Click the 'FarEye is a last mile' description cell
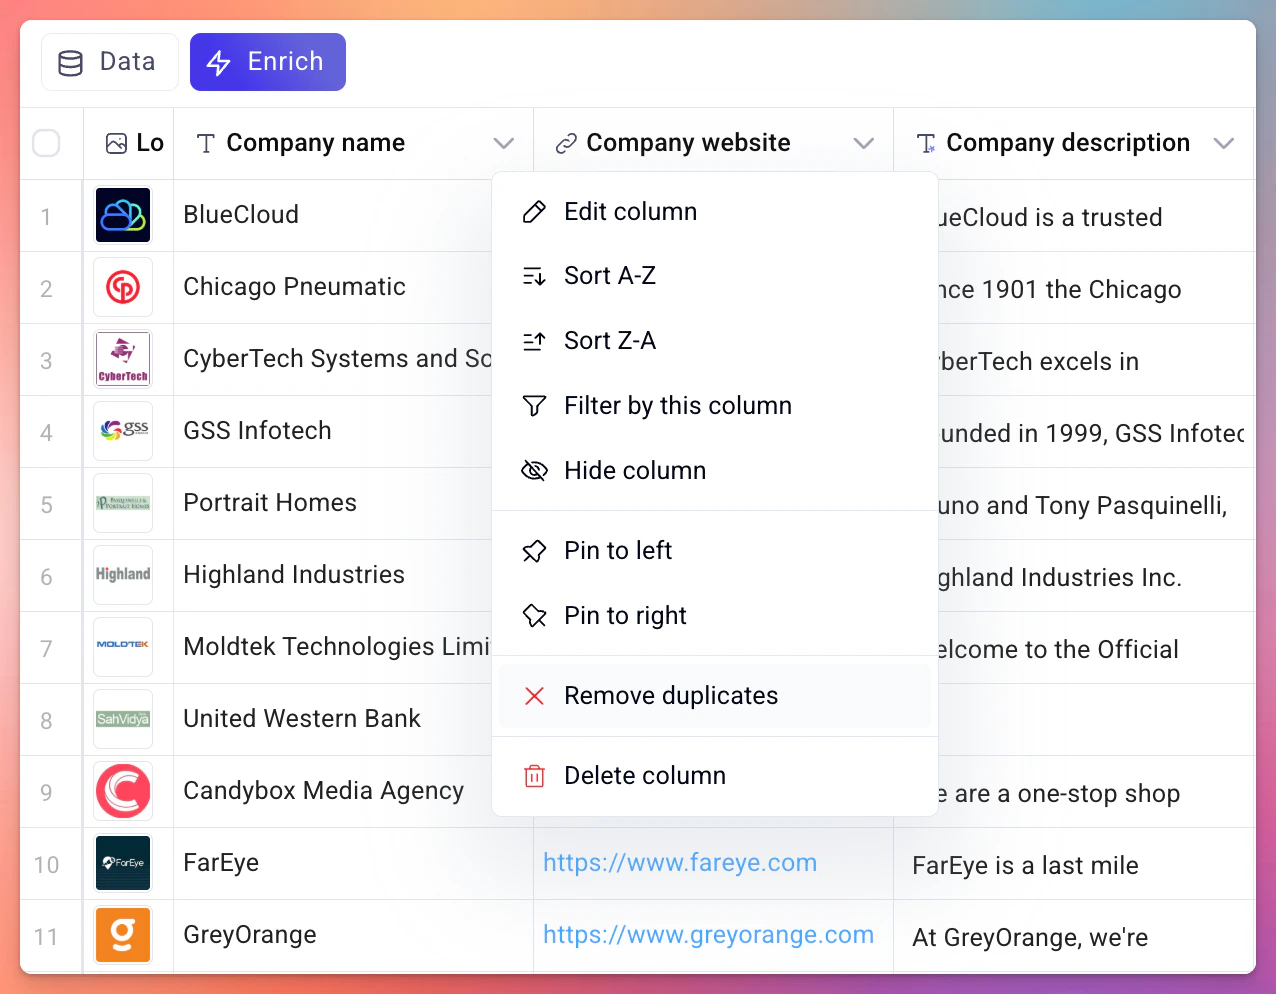The image size is (1276, 994). pos(1074,864)
